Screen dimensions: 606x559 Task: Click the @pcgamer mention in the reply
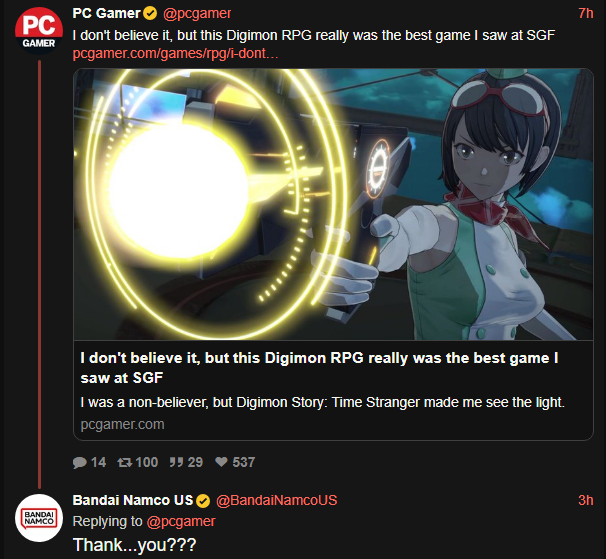(x=181, y=522)
